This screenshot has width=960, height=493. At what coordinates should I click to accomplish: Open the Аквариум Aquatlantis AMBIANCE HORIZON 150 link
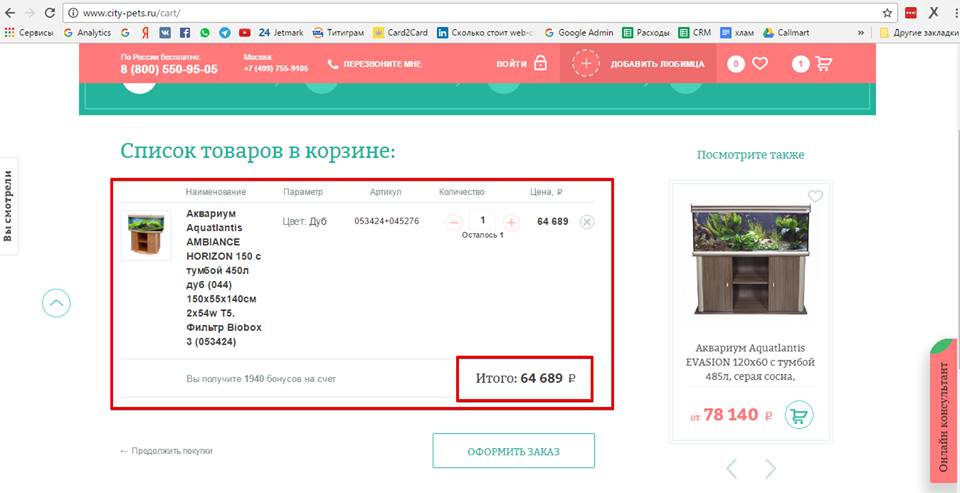224,277
